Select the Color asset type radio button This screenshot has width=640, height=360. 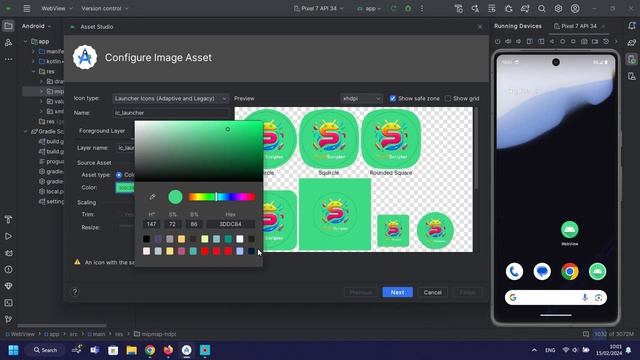pyautogui.click(x=119, y=175)
